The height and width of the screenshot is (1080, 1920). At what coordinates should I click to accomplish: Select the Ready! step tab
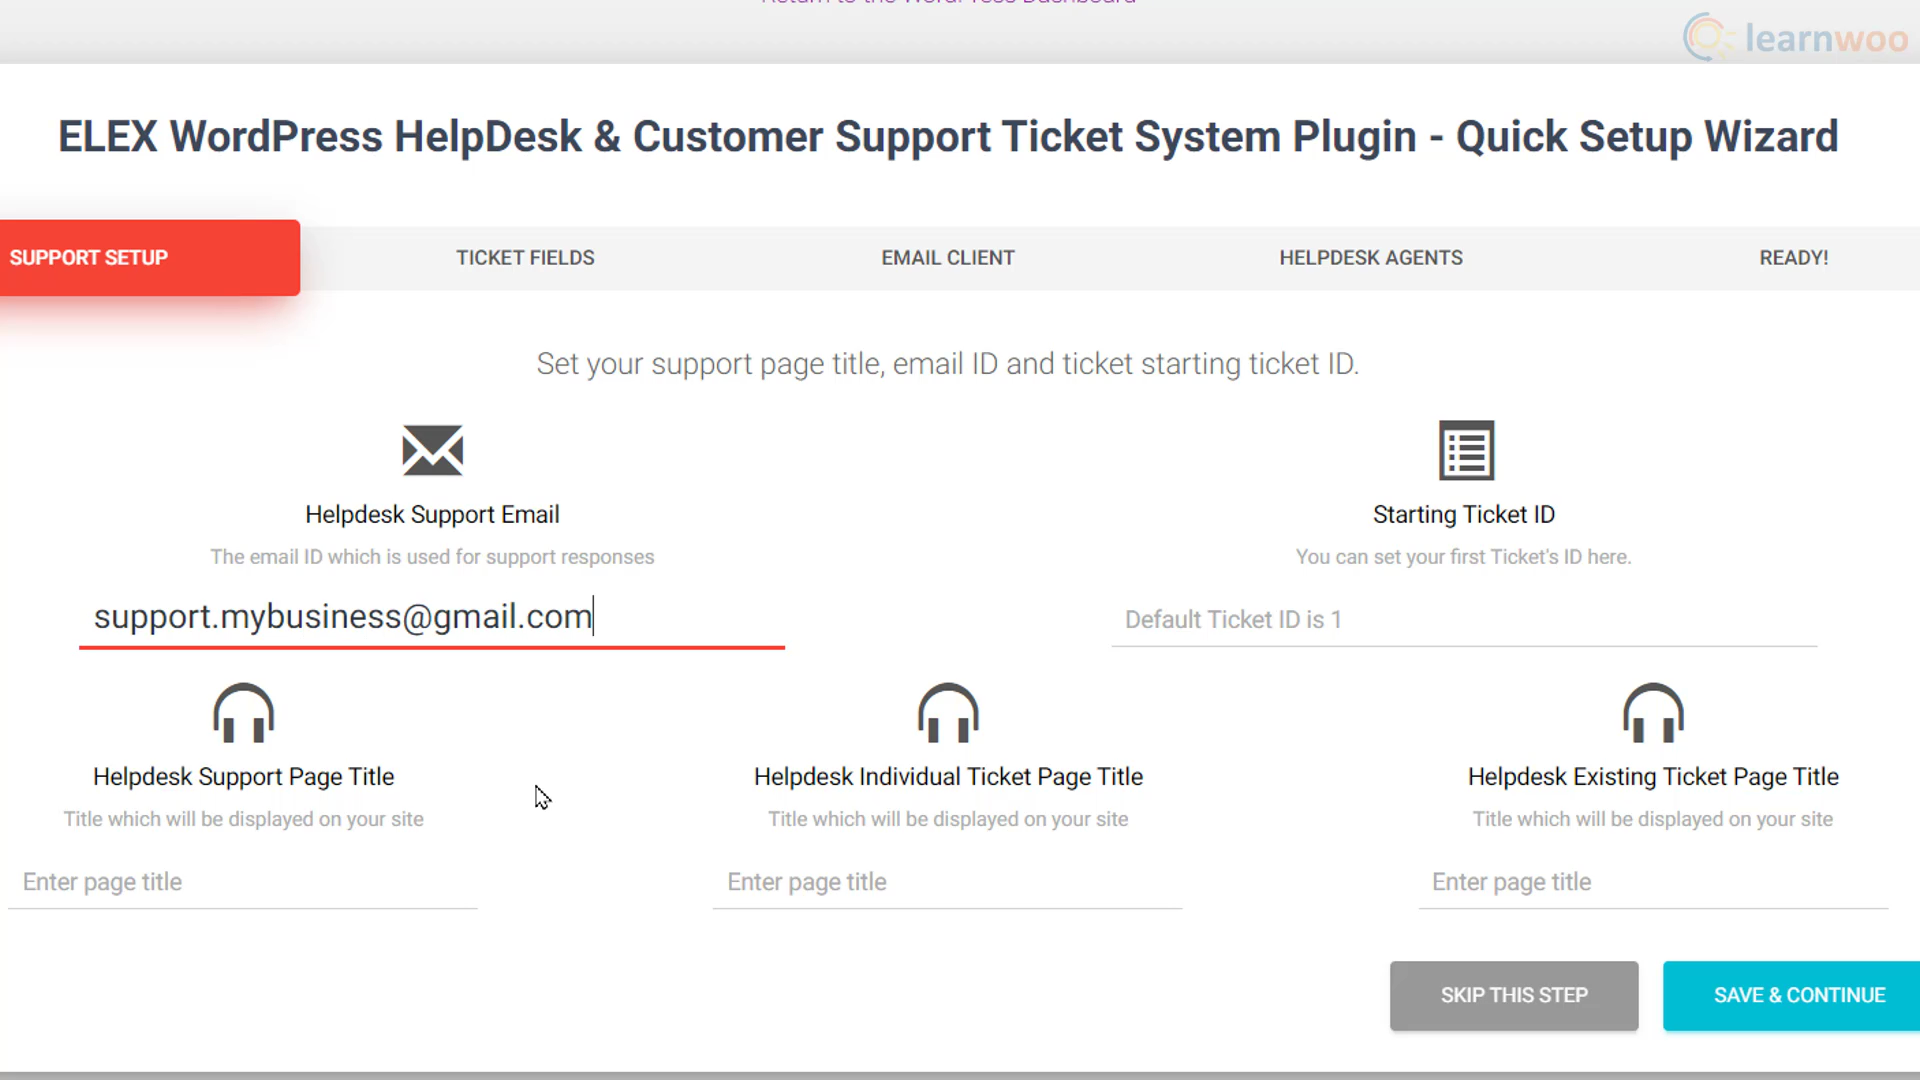pos(1794,258)
